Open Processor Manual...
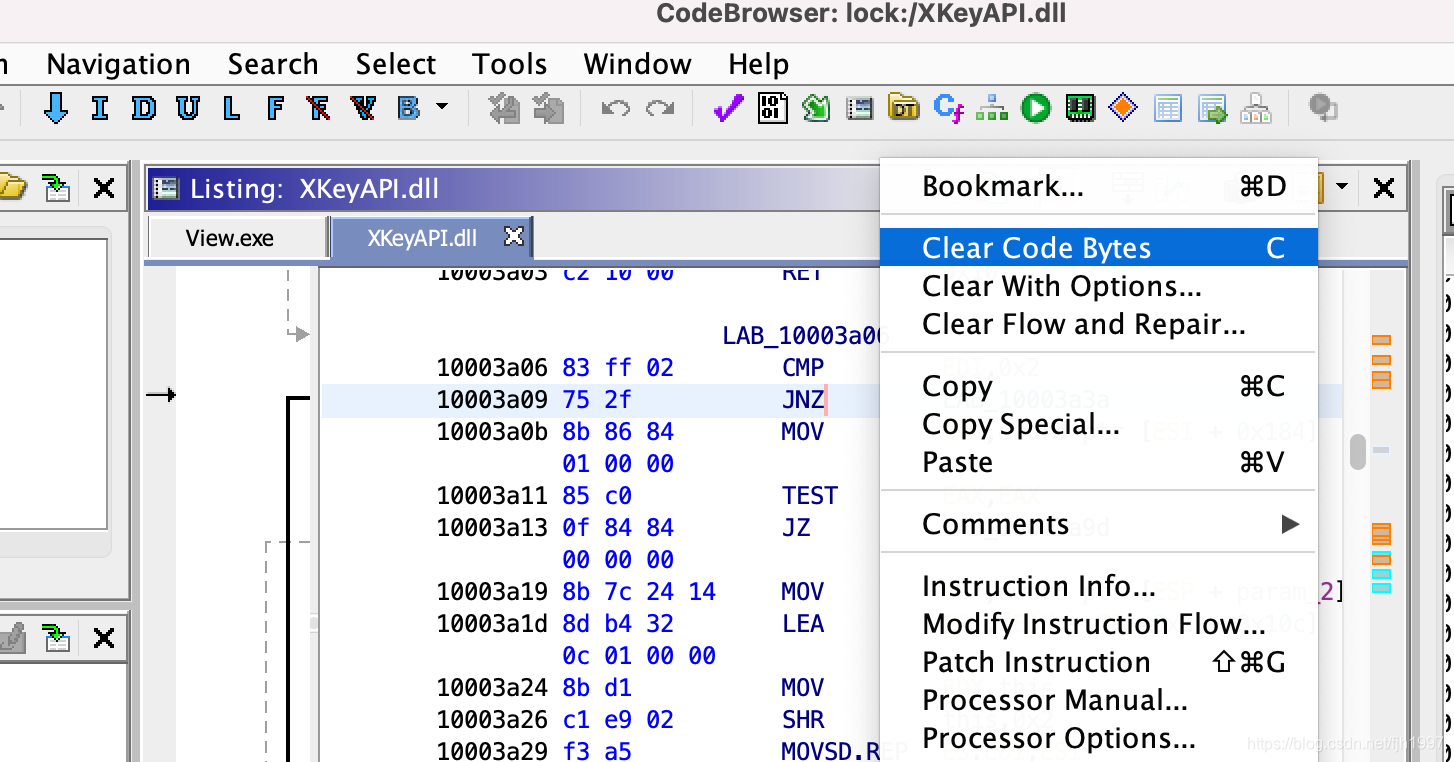 [1099, 700]
